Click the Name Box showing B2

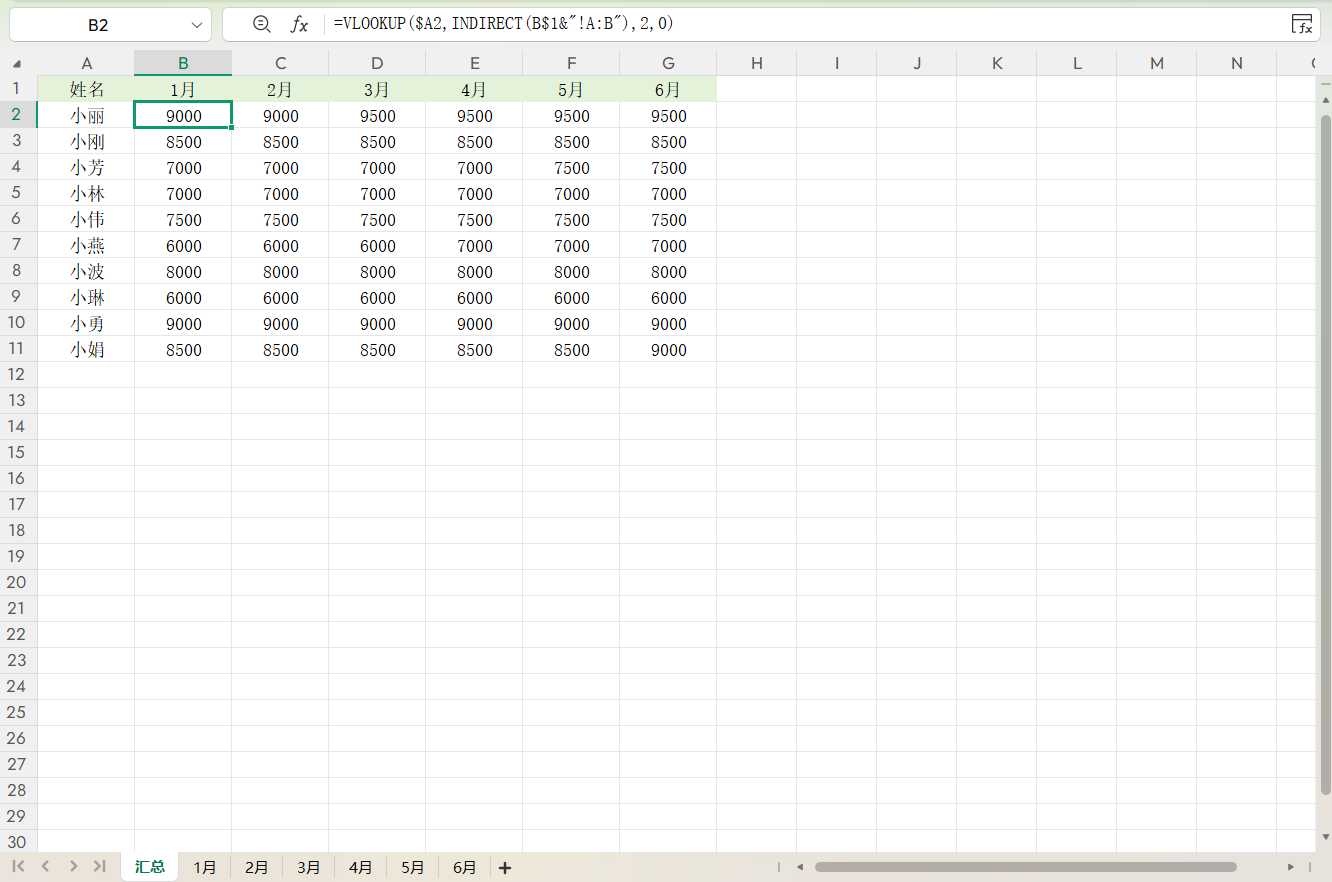[98, 25]
